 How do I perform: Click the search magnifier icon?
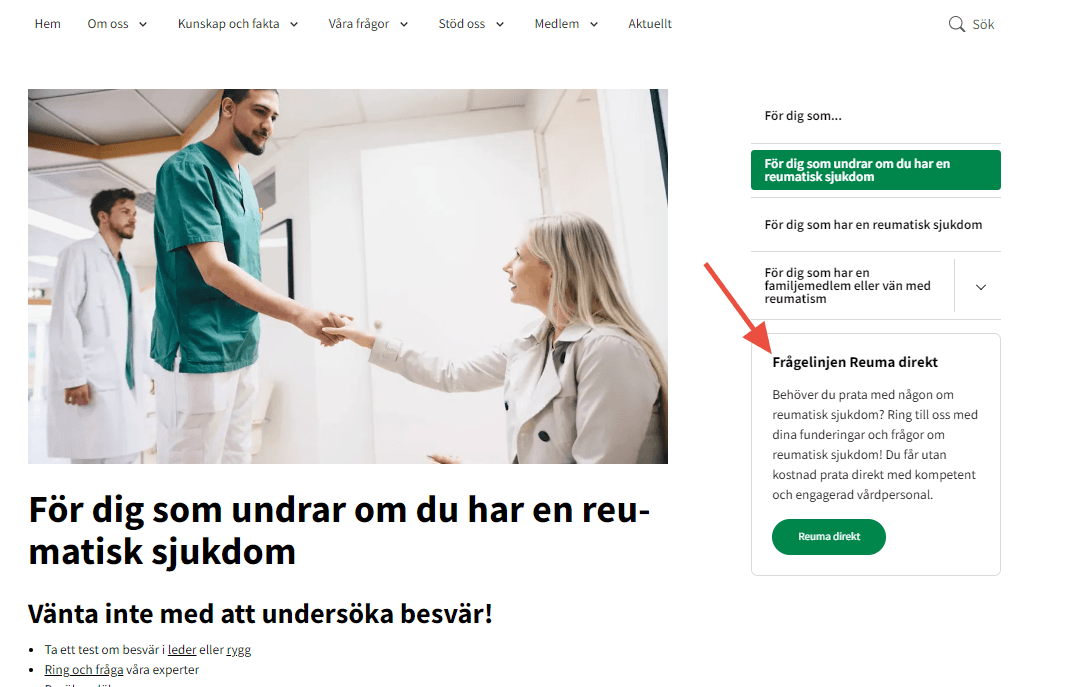(956, 24)
